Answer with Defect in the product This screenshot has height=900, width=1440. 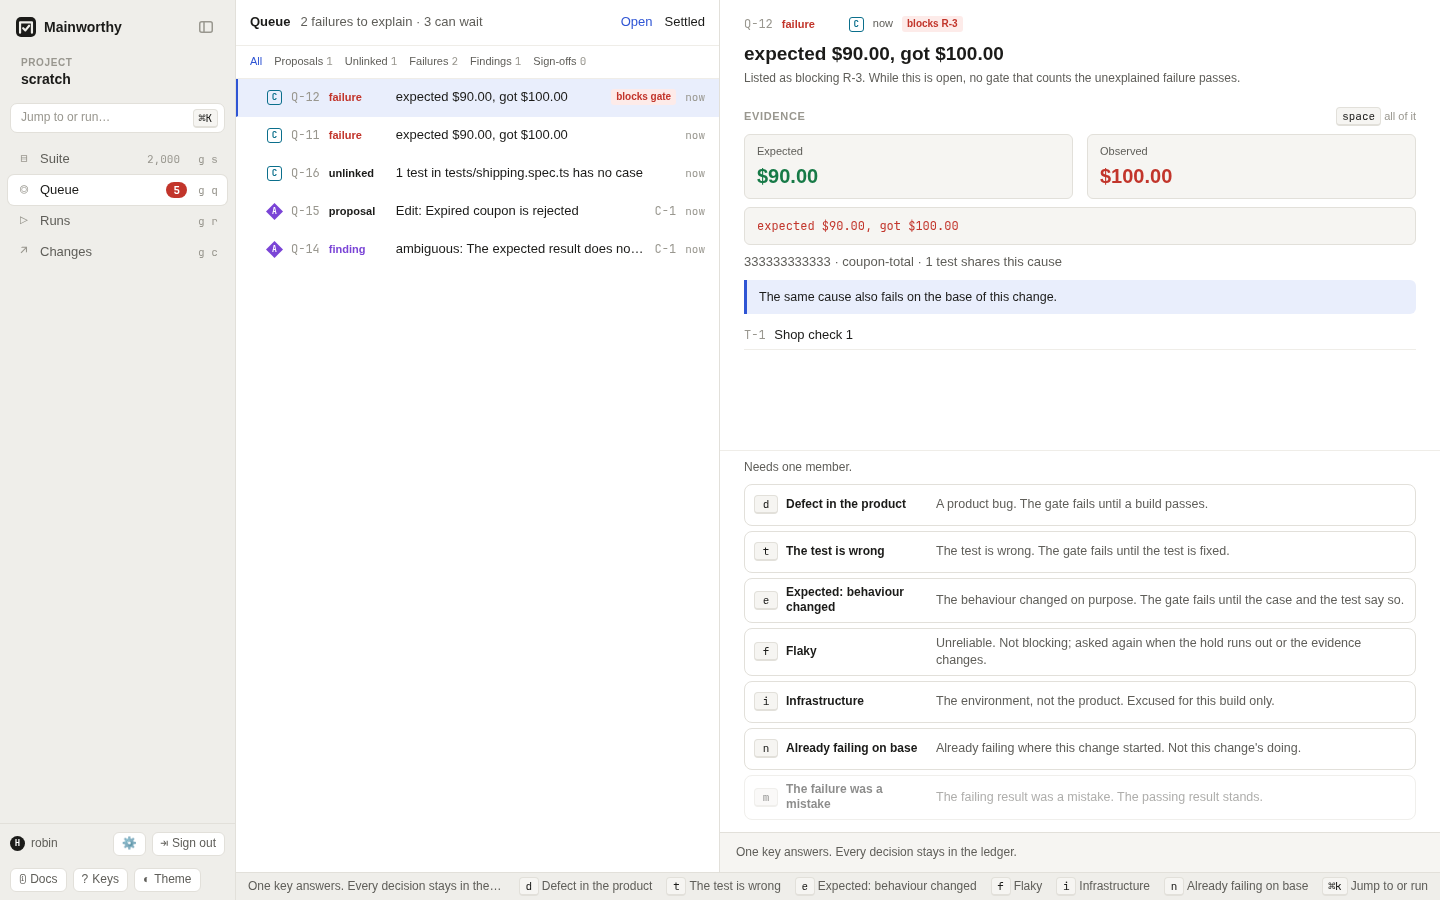(x=1080, y=505)
